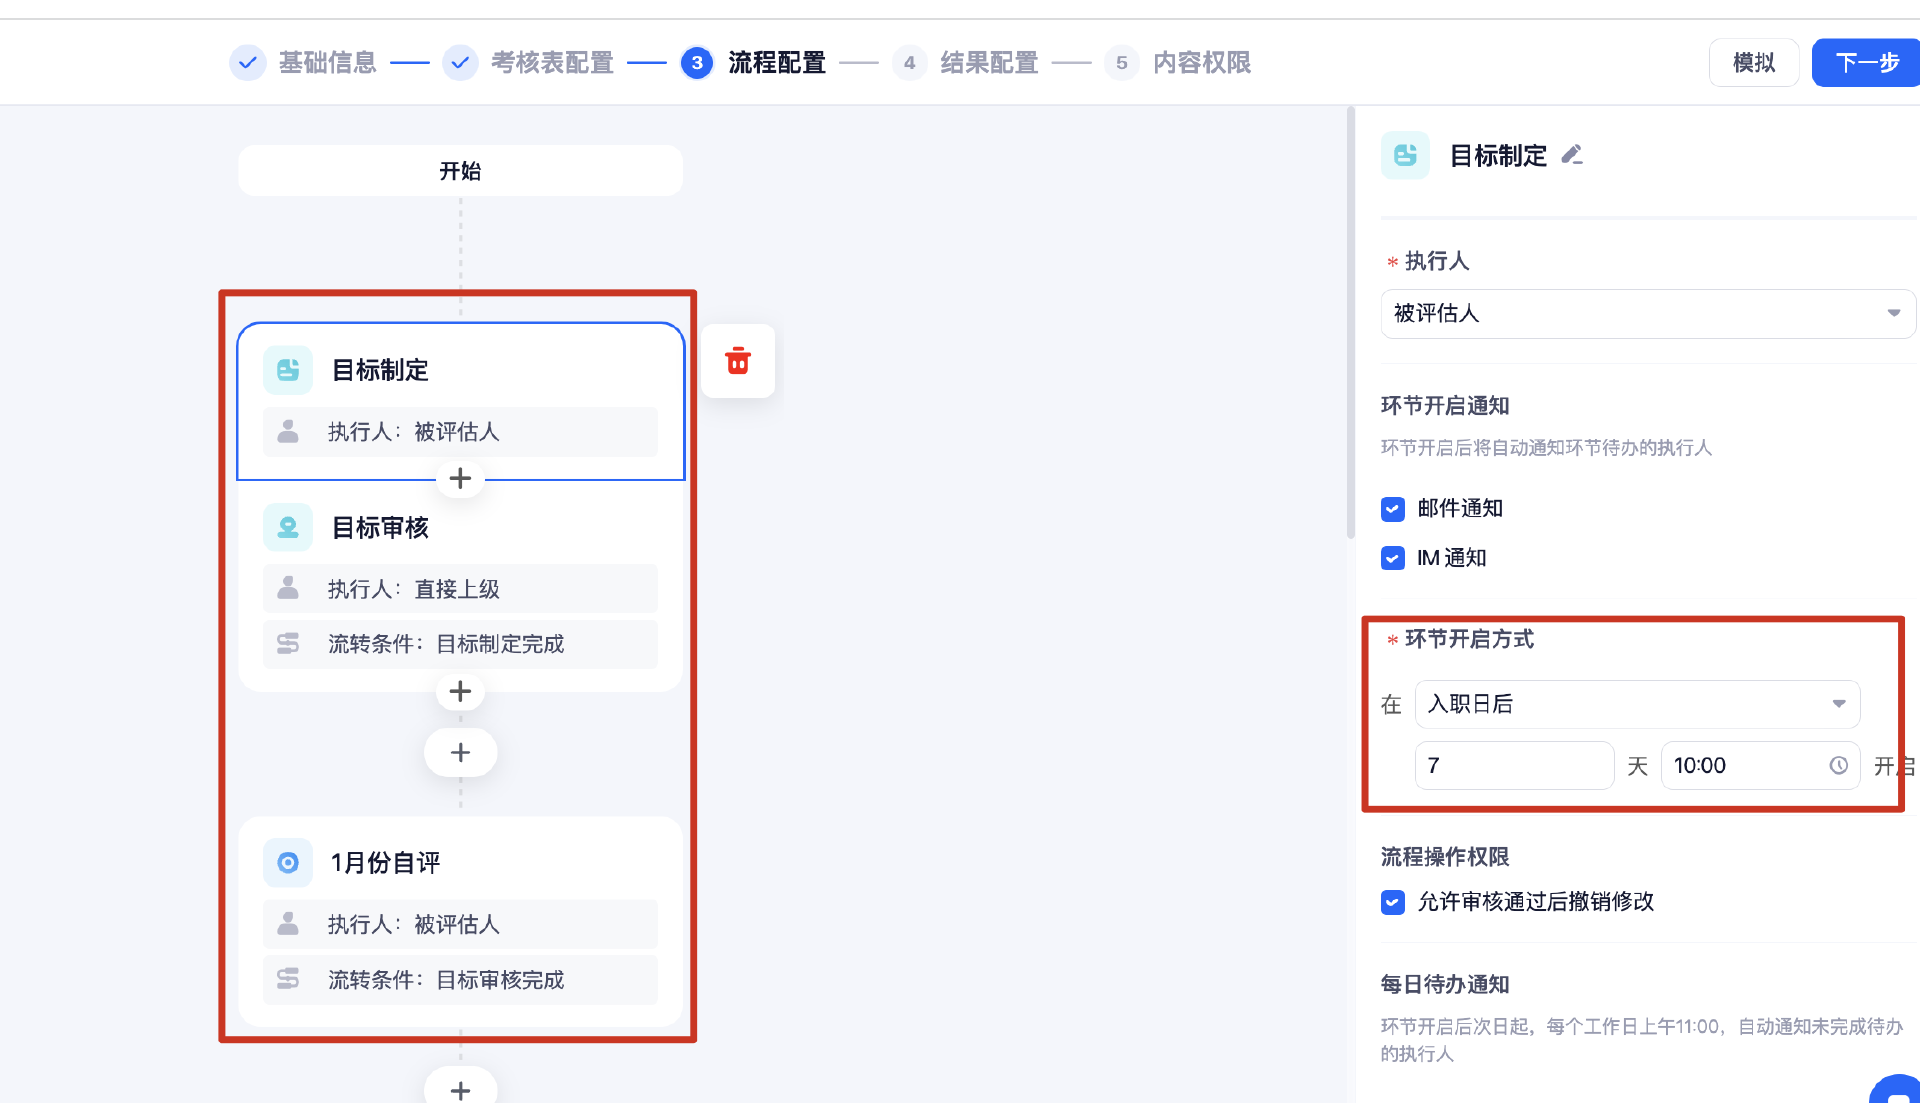Go to step 基础信息
This screenshot has width=1920, height=1103.
[326, 63]
